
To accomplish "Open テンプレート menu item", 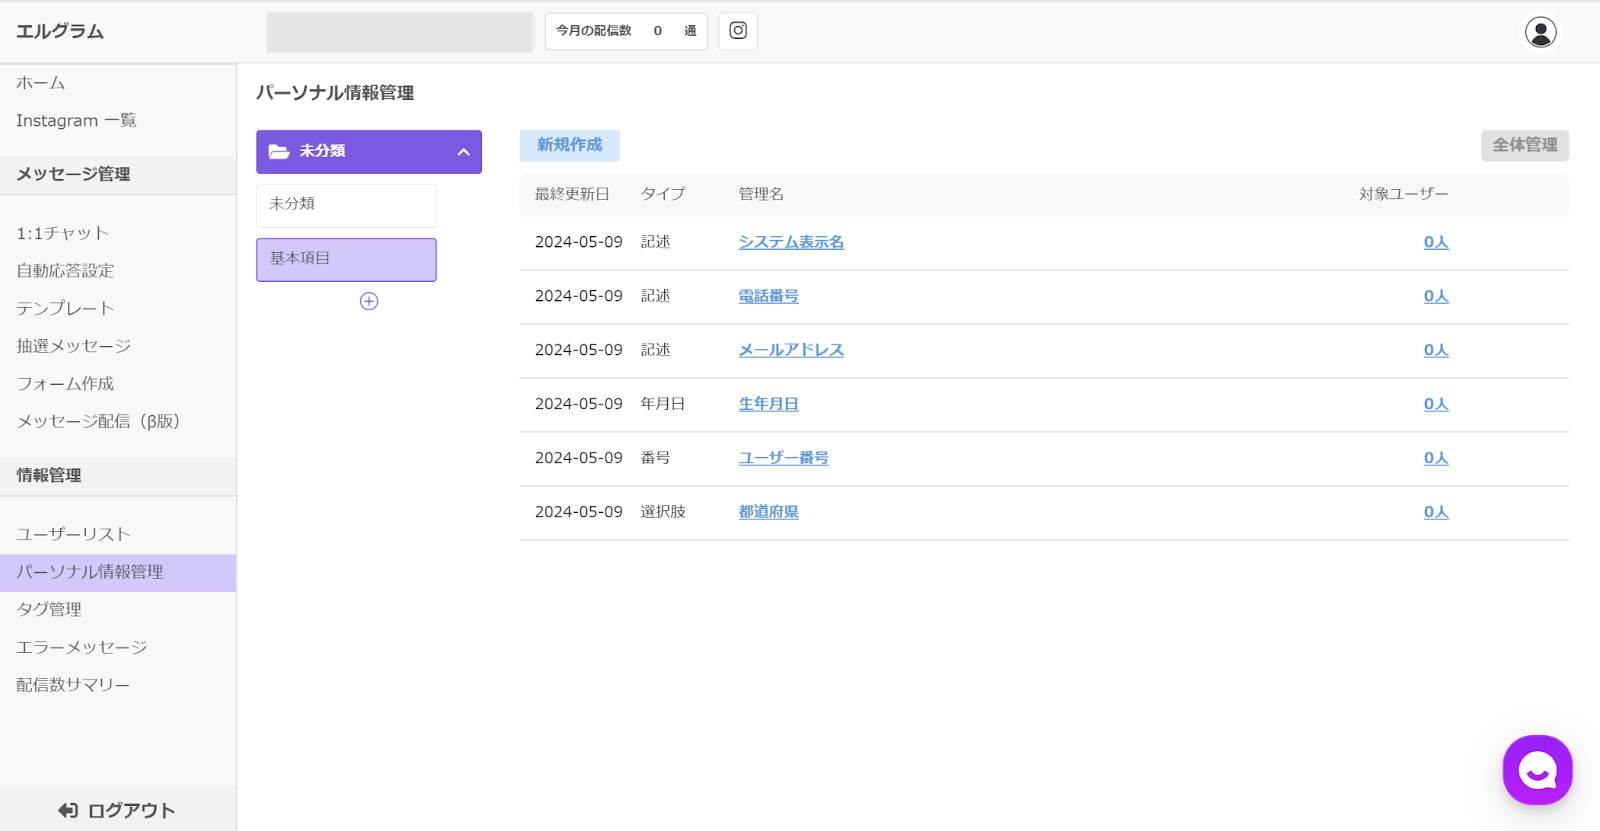I will [x=65, y=308].
